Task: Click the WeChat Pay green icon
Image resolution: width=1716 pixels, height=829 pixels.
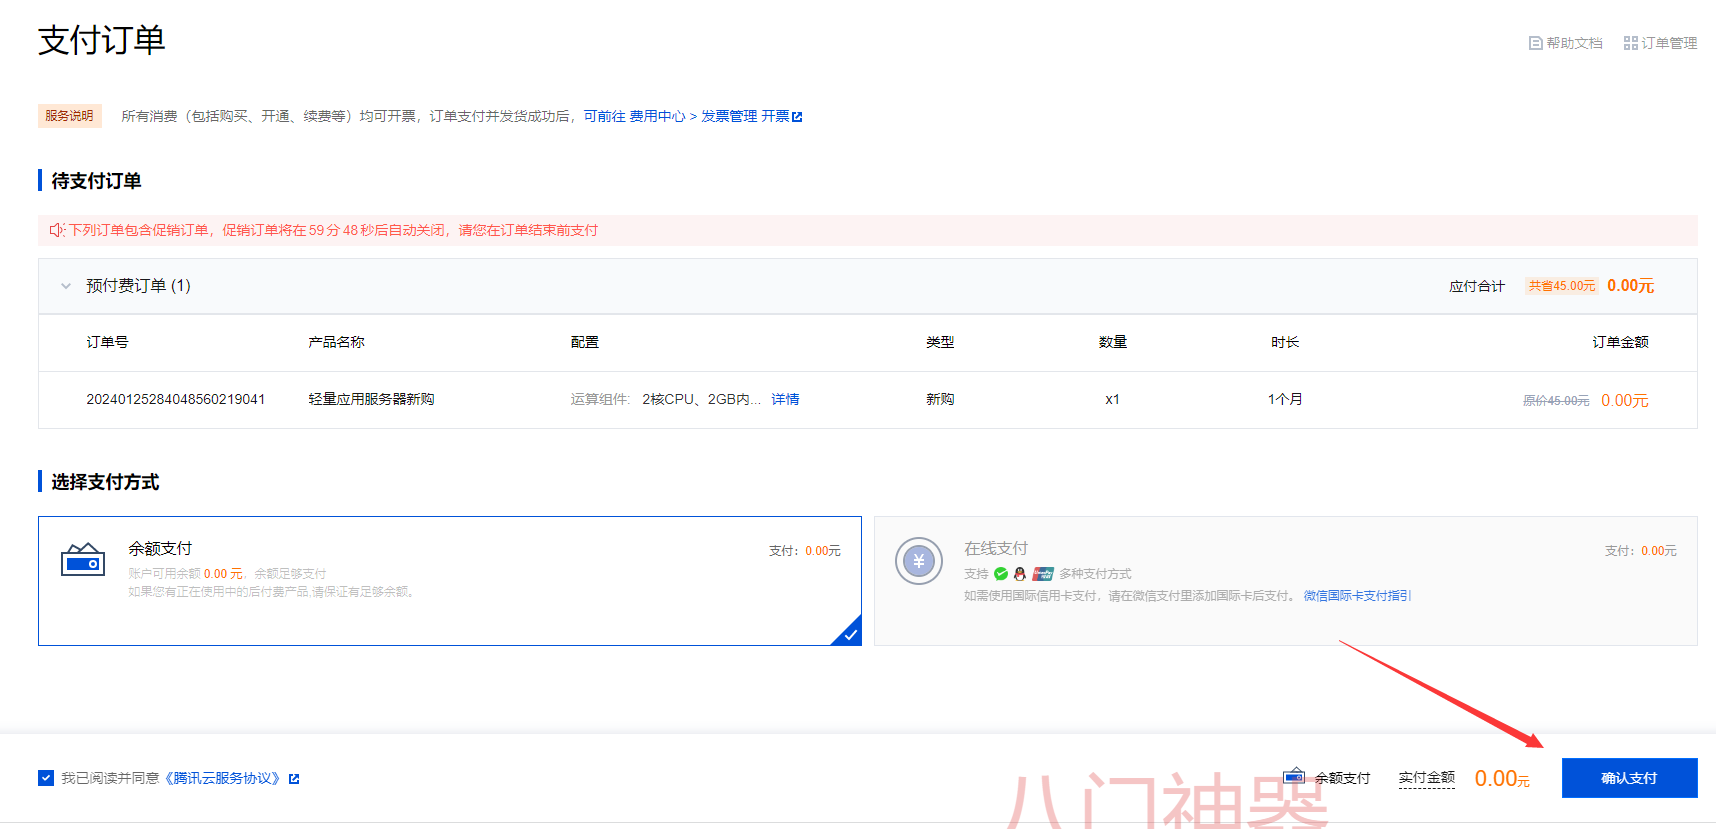Action: point(1001,574)
